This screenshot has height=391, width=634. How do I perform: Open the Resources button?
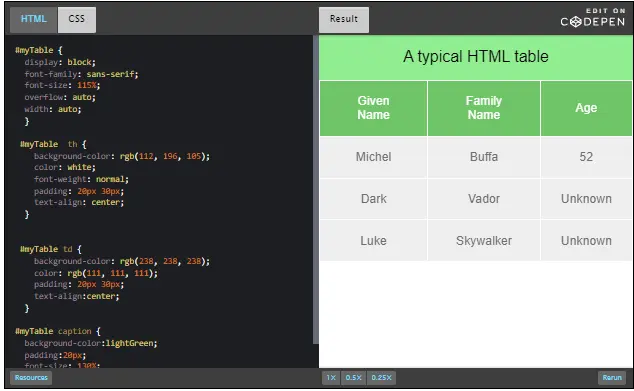point(31,378)
